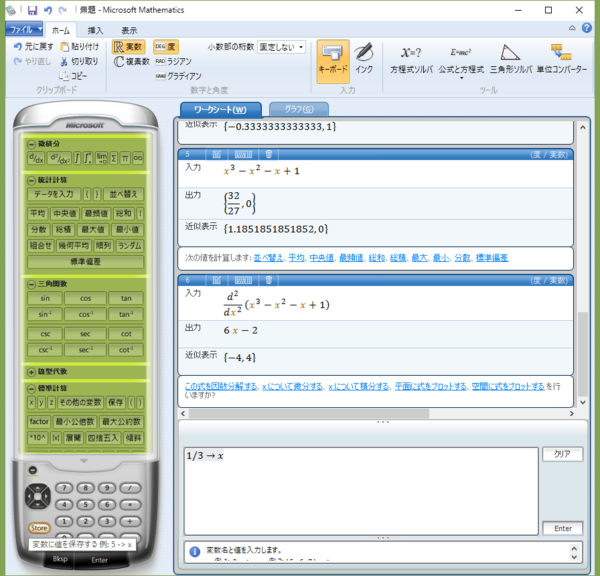The width and height of the screenshot is (600, 576).
Task: Open the Graph (グラフ) tab
Action: tap(299, 109)
